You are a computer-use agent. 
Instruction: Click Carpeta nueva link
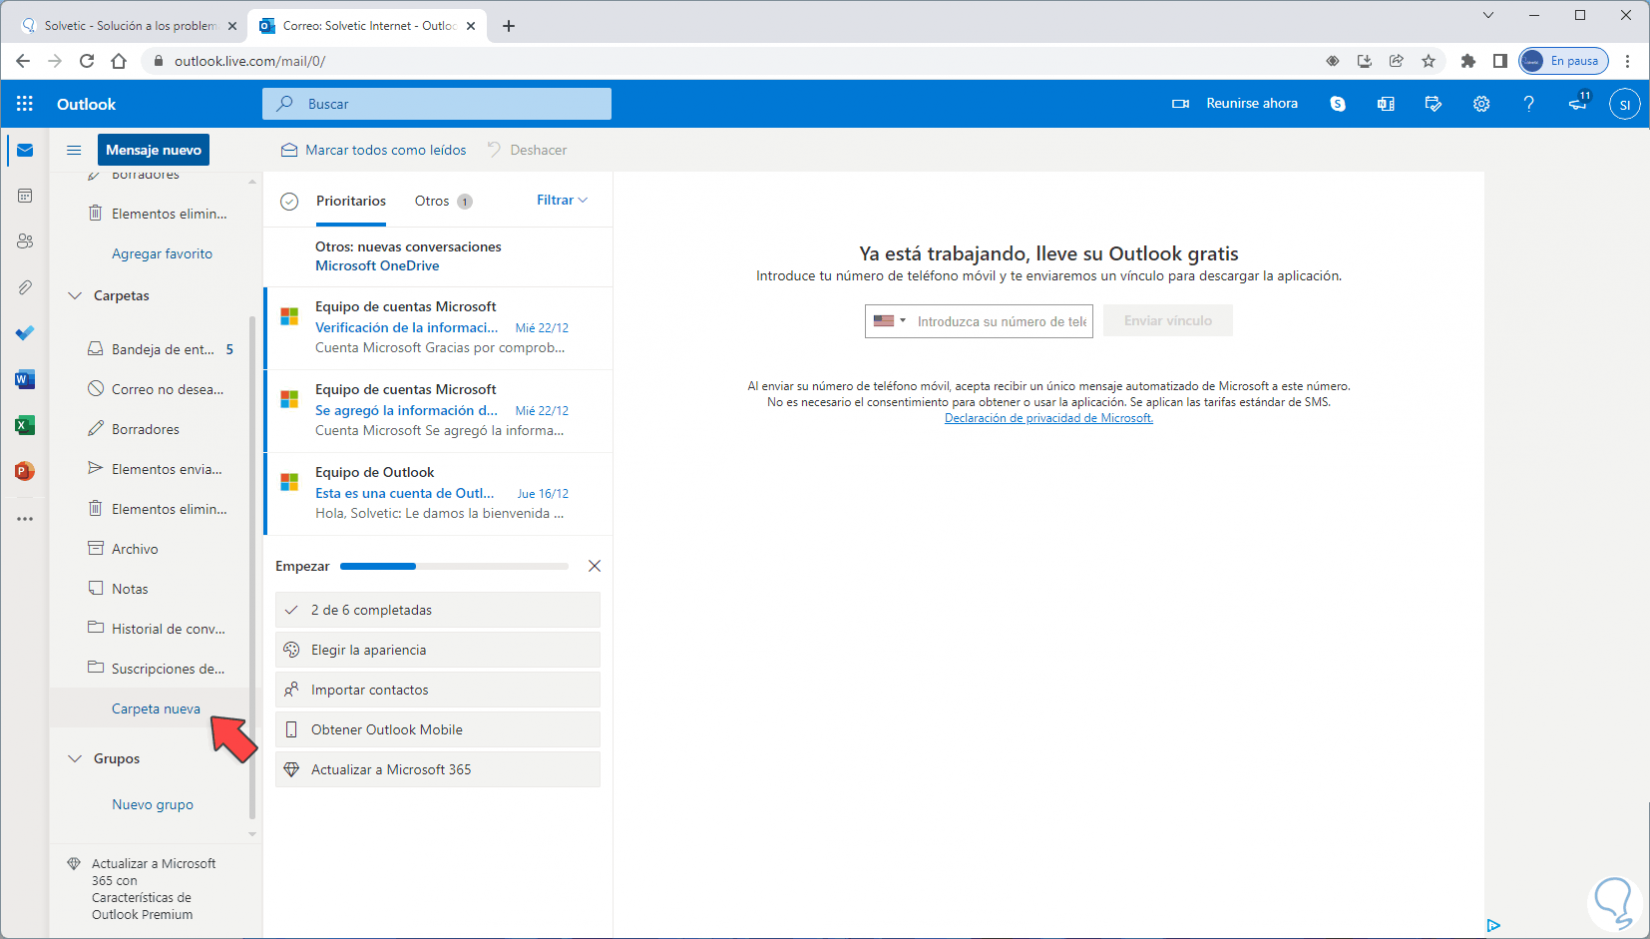(x=156, y=709)
